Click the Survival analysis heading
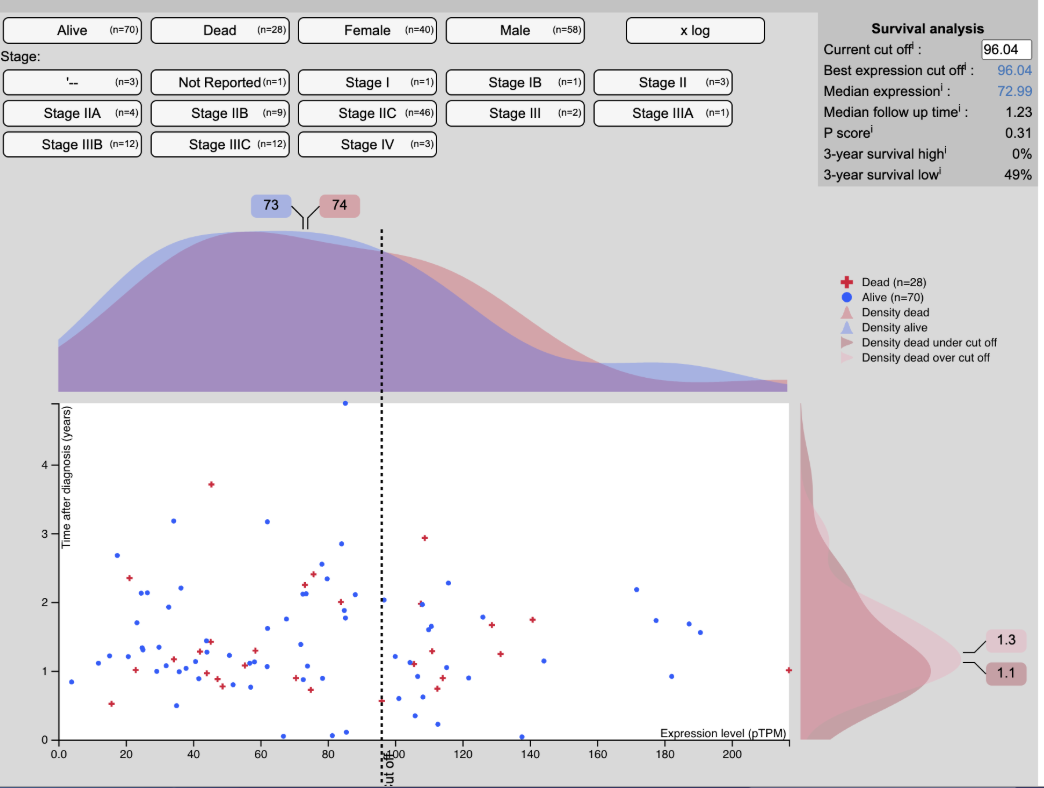 click(927, 29)
